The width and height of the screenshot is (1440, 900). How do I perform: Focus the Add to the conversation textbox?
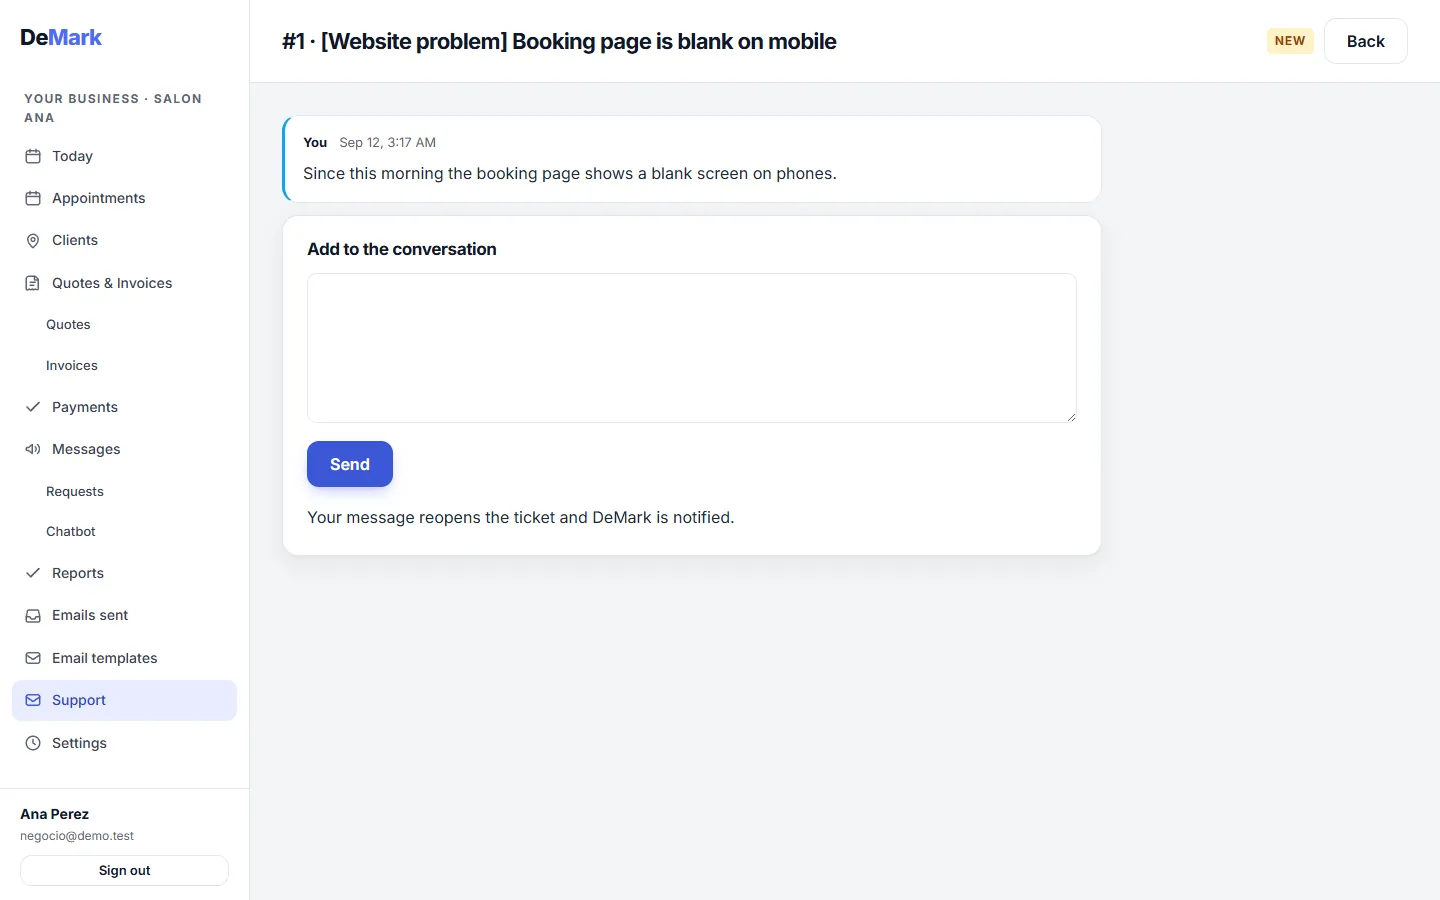point(692,348)
